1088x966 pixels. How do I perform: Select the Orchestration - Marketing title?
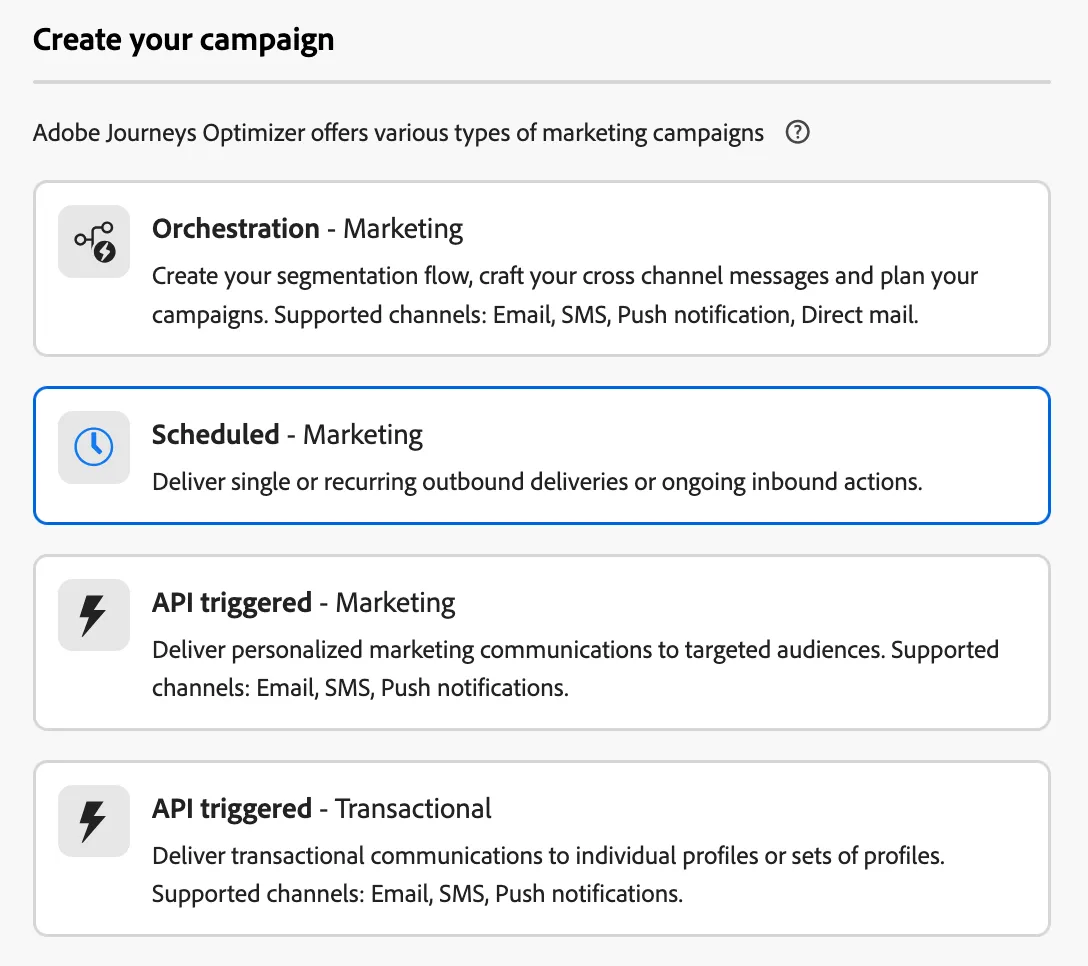pos(307,229)
